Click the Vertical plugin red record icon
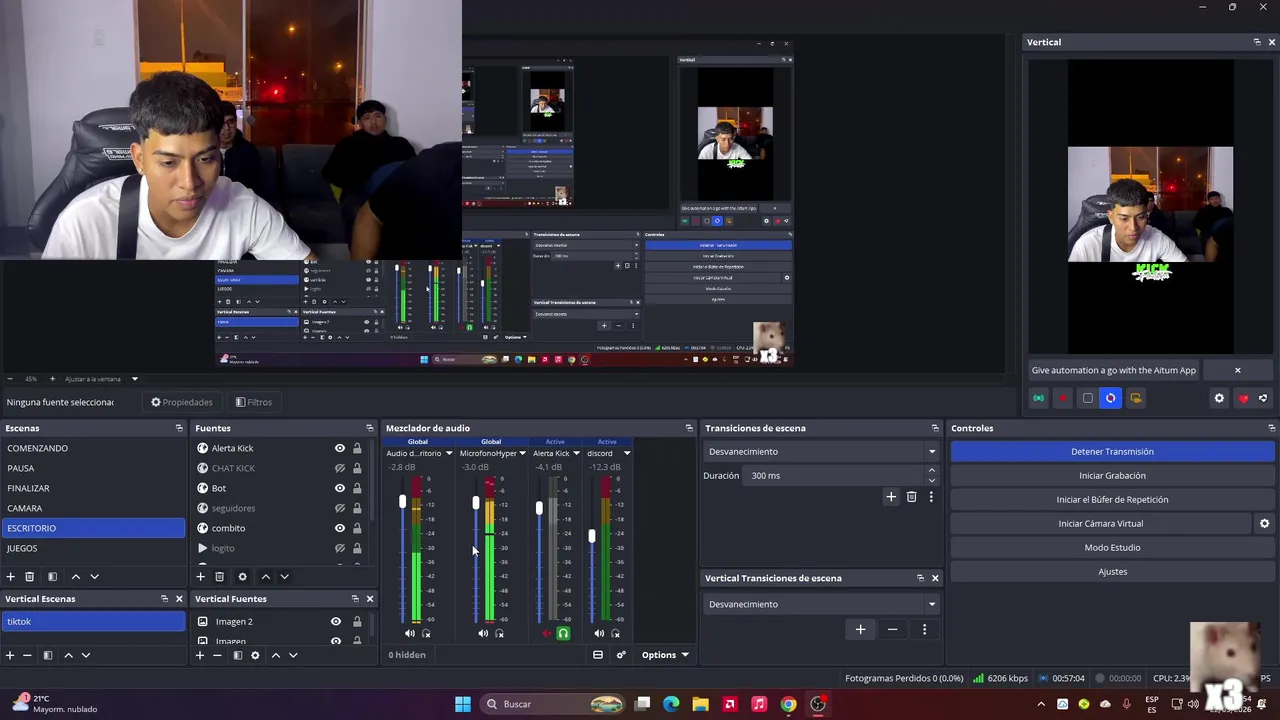 pyautogui.click(x=1063, y=398)
